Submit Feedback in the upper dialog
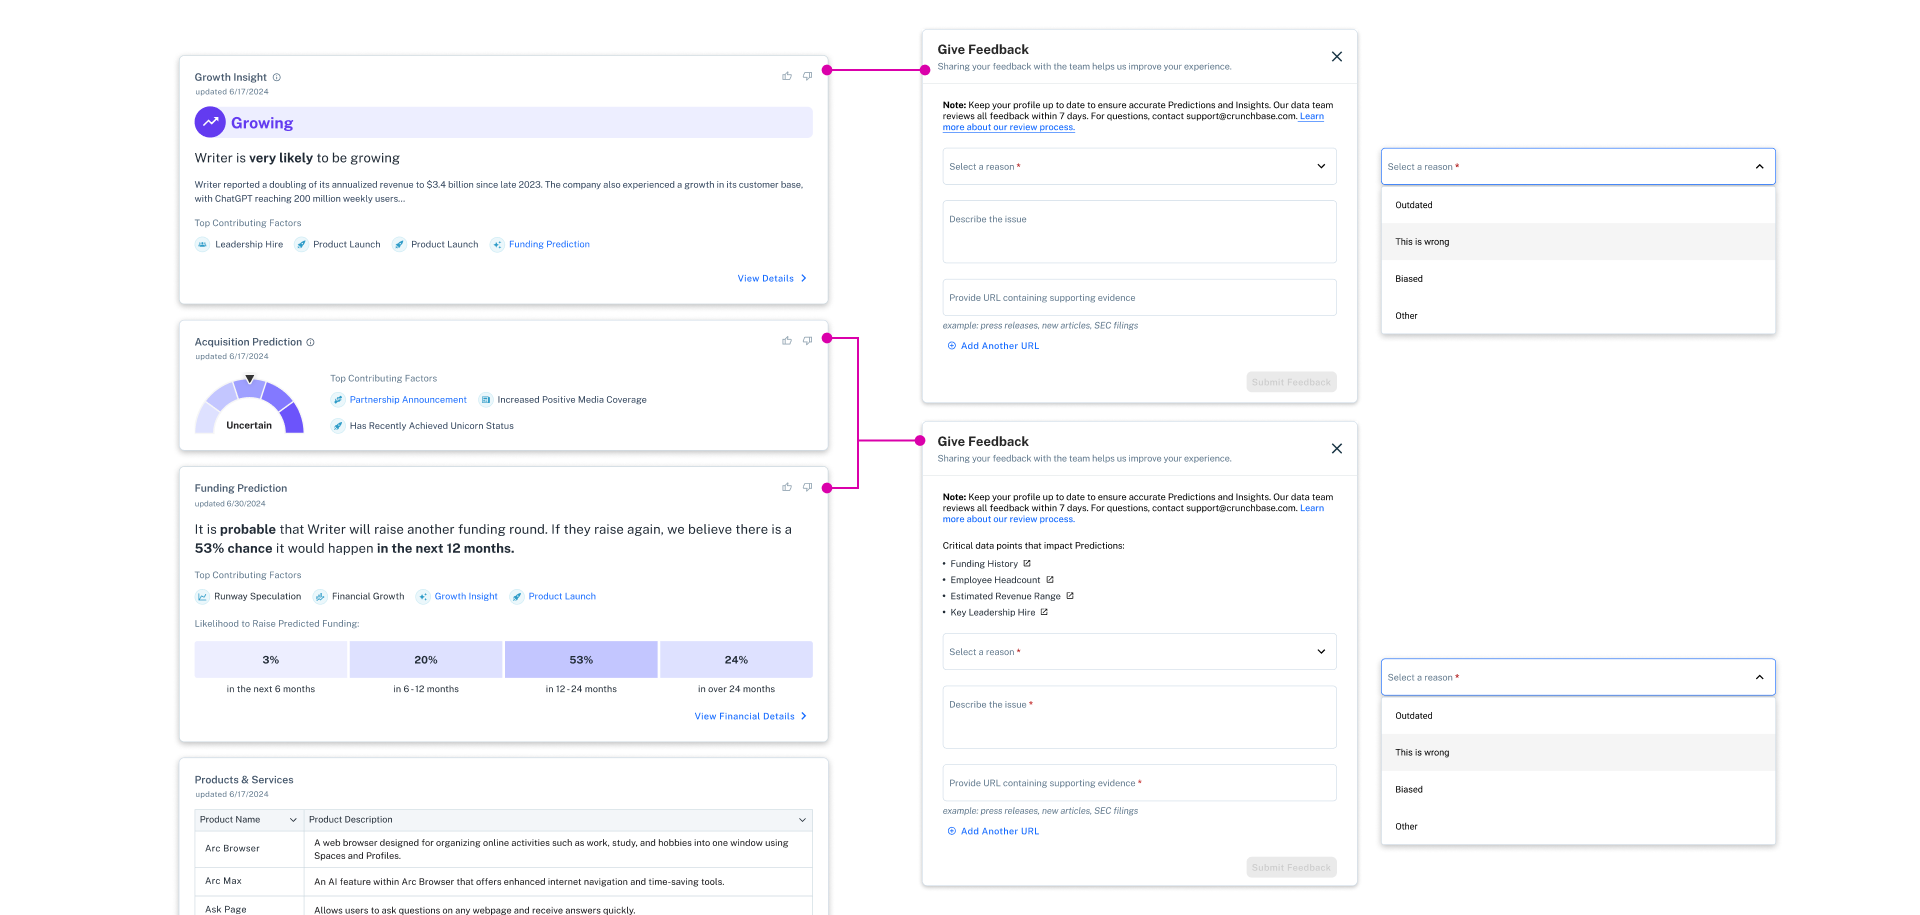The width and height of the screenshot is (1920, 915). pyautogui.click(x=1291, y=382)
